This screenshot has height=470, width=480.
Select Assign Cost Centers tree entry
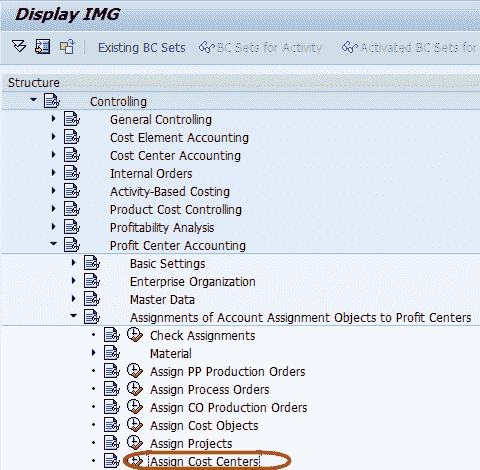coord(204,462)
